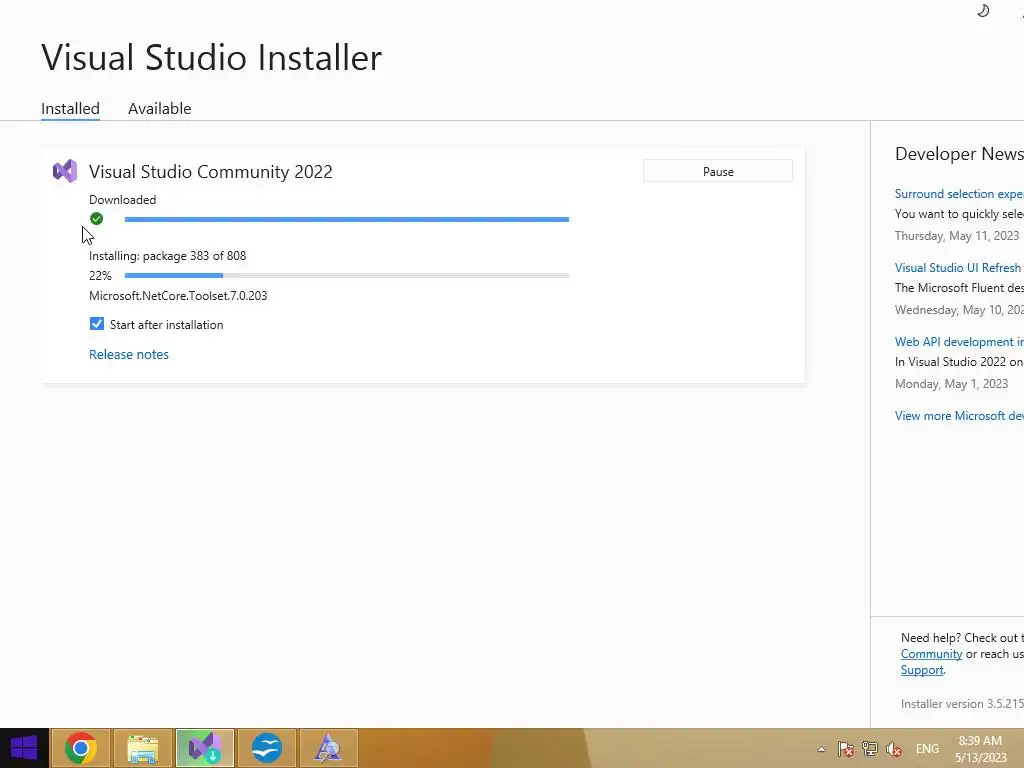Pause the Visual Studio installation
The width and height of the screenshot is (1024, 768).
pos(718,171)
